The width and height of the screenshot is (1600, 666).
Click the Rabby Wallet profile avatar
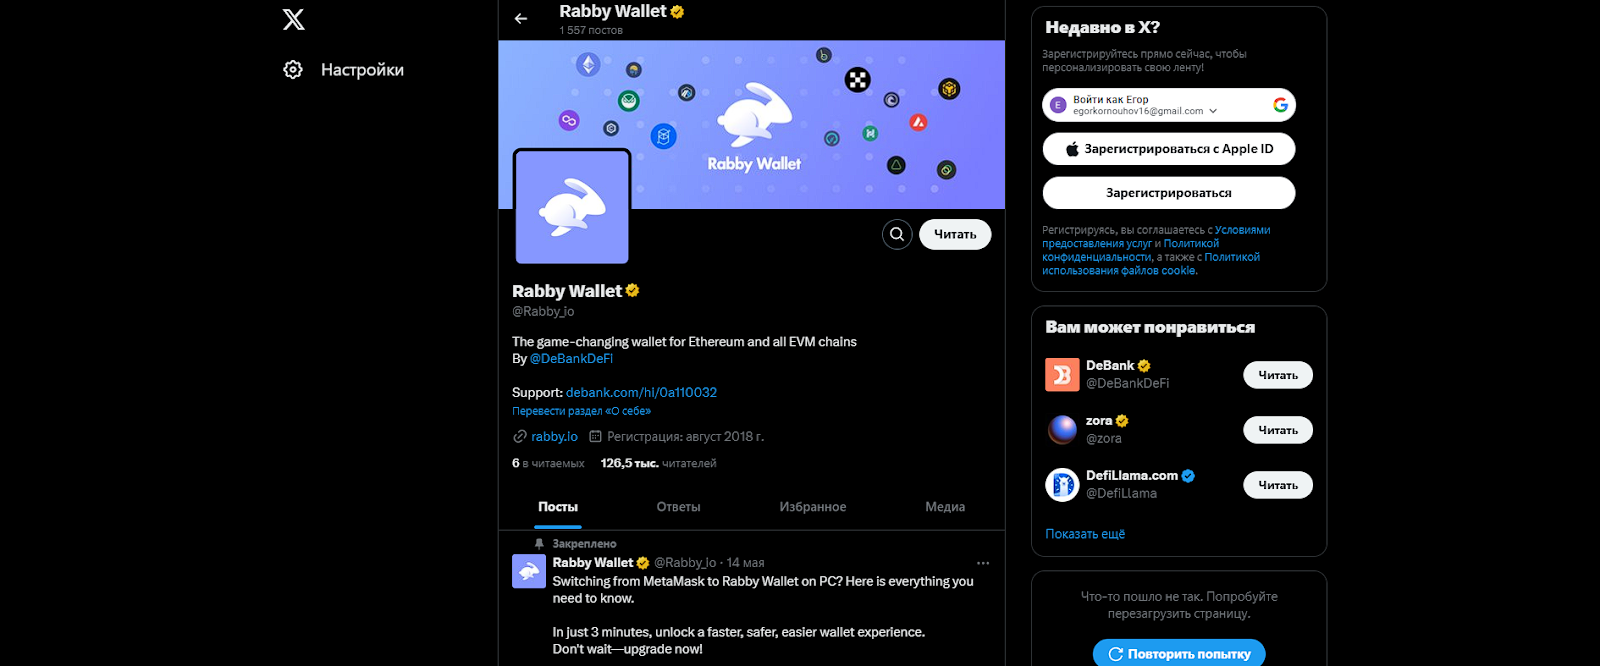572,207
